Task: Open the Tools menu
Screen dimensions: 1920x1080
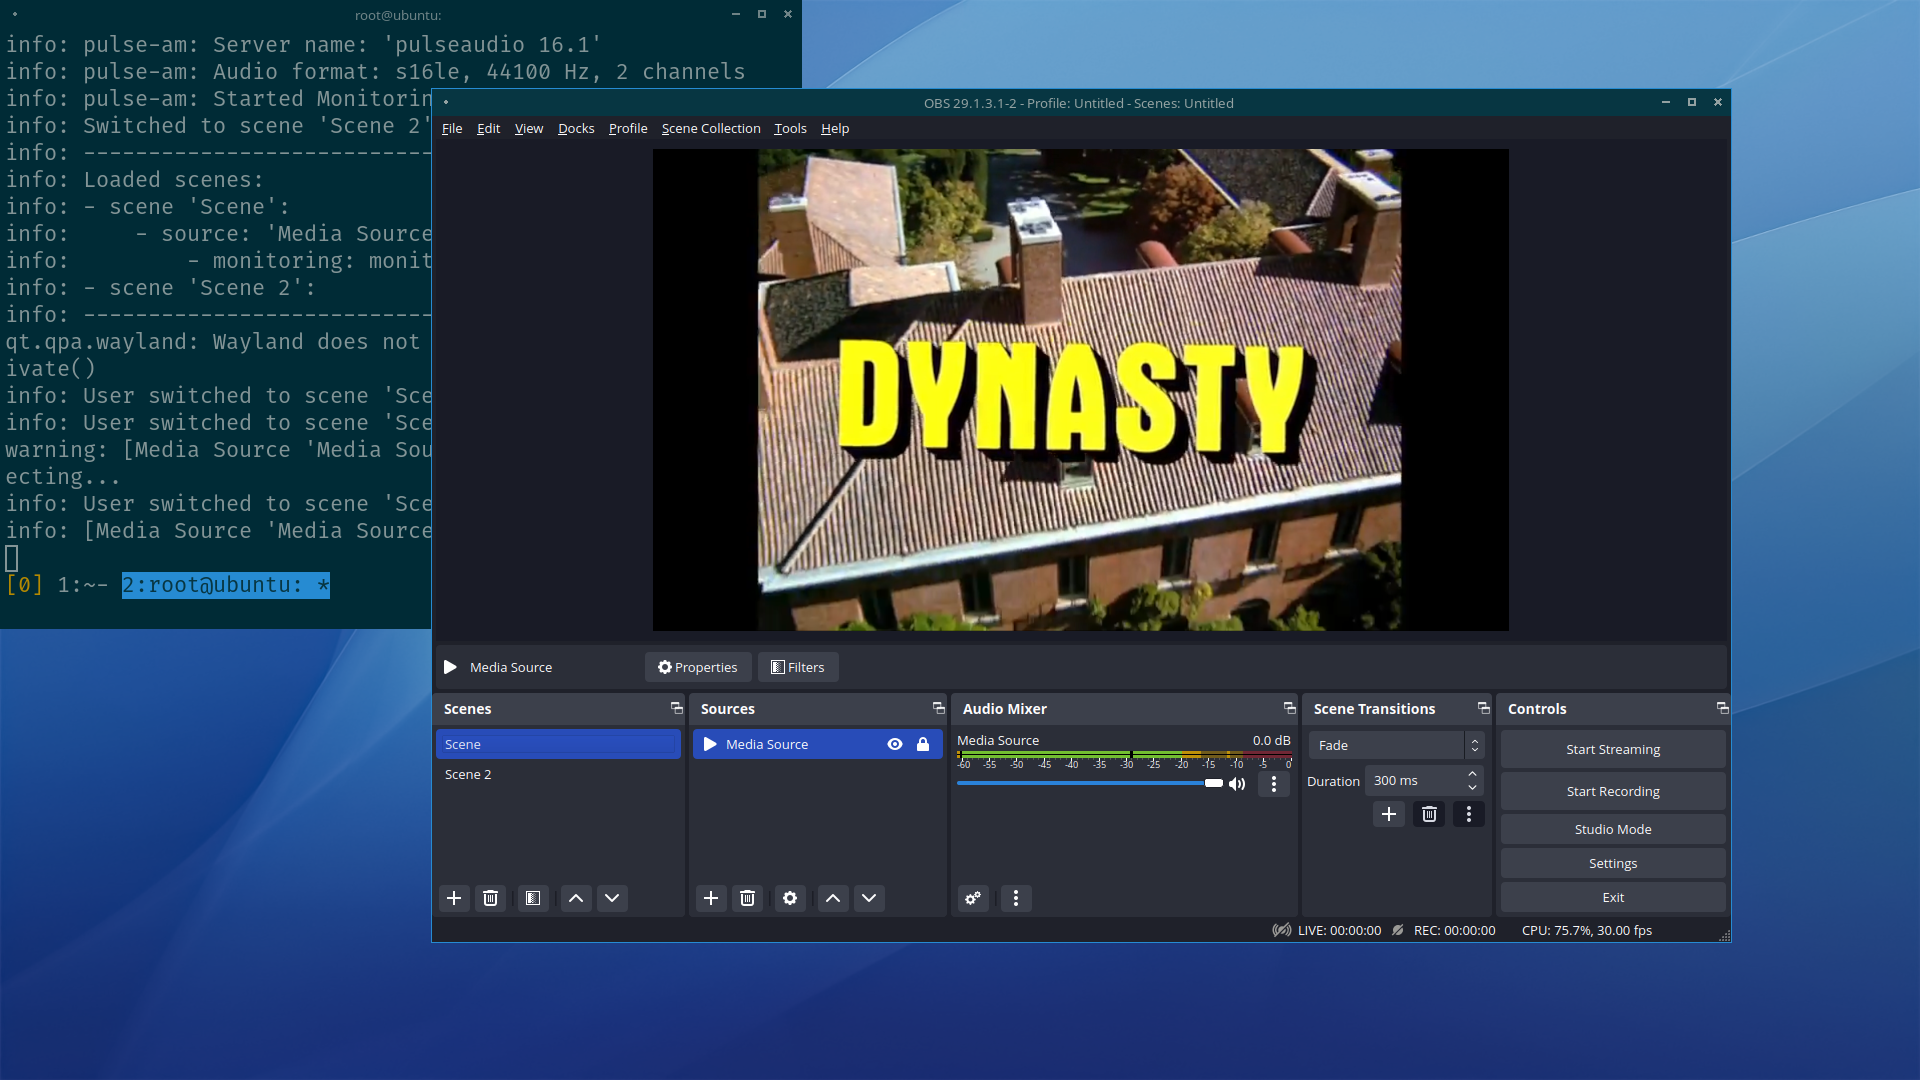Action: point(790,128)
